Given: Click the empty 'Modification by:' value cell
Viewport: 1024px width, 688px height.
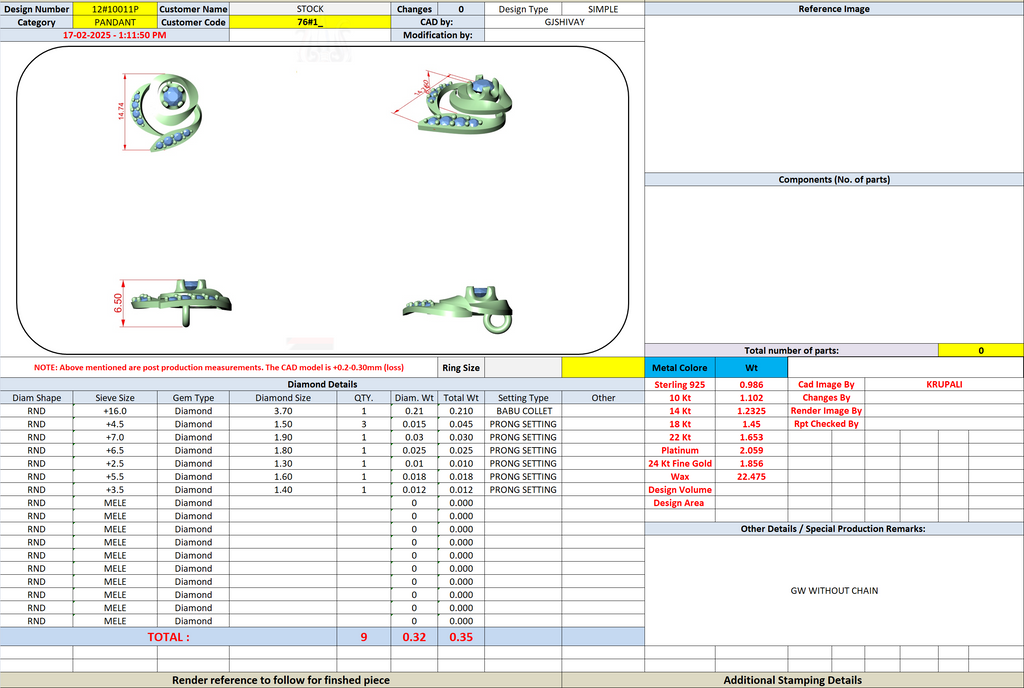Looking at the screenshot, I should 564,35.
